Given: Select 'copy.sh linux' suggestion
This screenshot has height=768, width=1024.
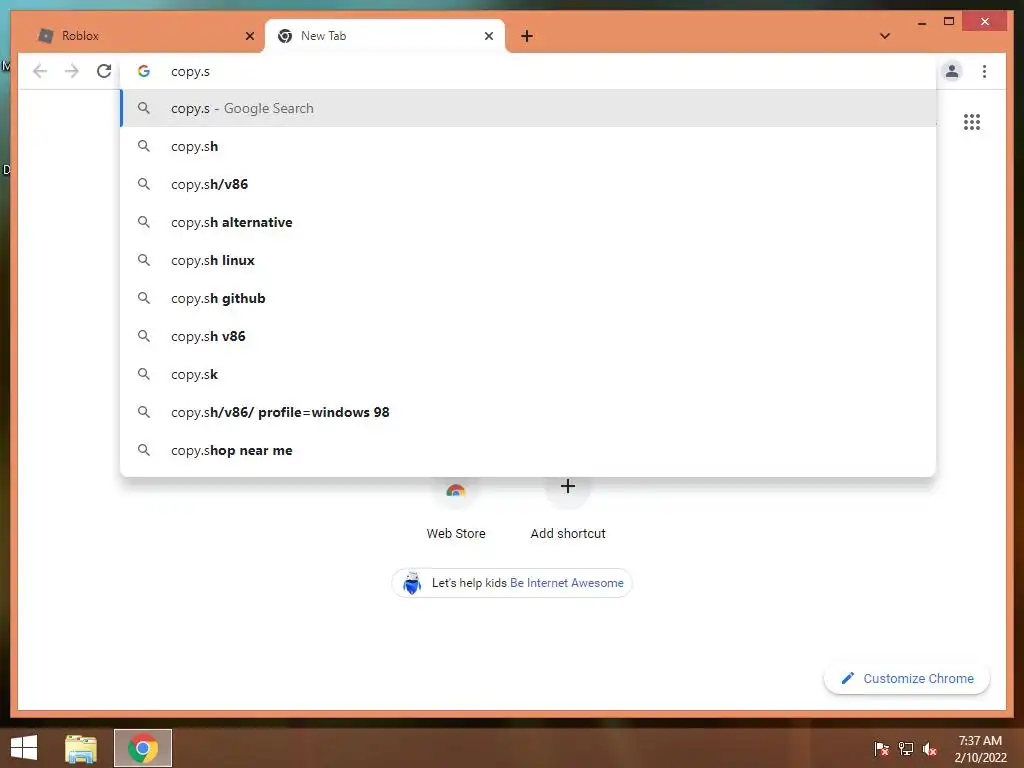Looking at the screenshot, I should point(528,260).
